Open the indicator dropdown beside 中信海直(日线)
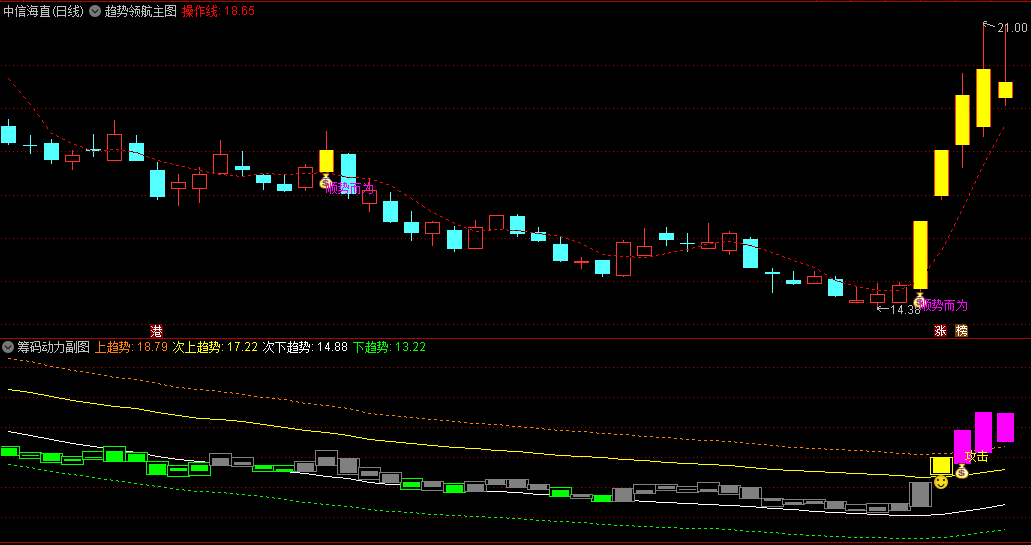1031x545 pixels. [x=95, y=11]
